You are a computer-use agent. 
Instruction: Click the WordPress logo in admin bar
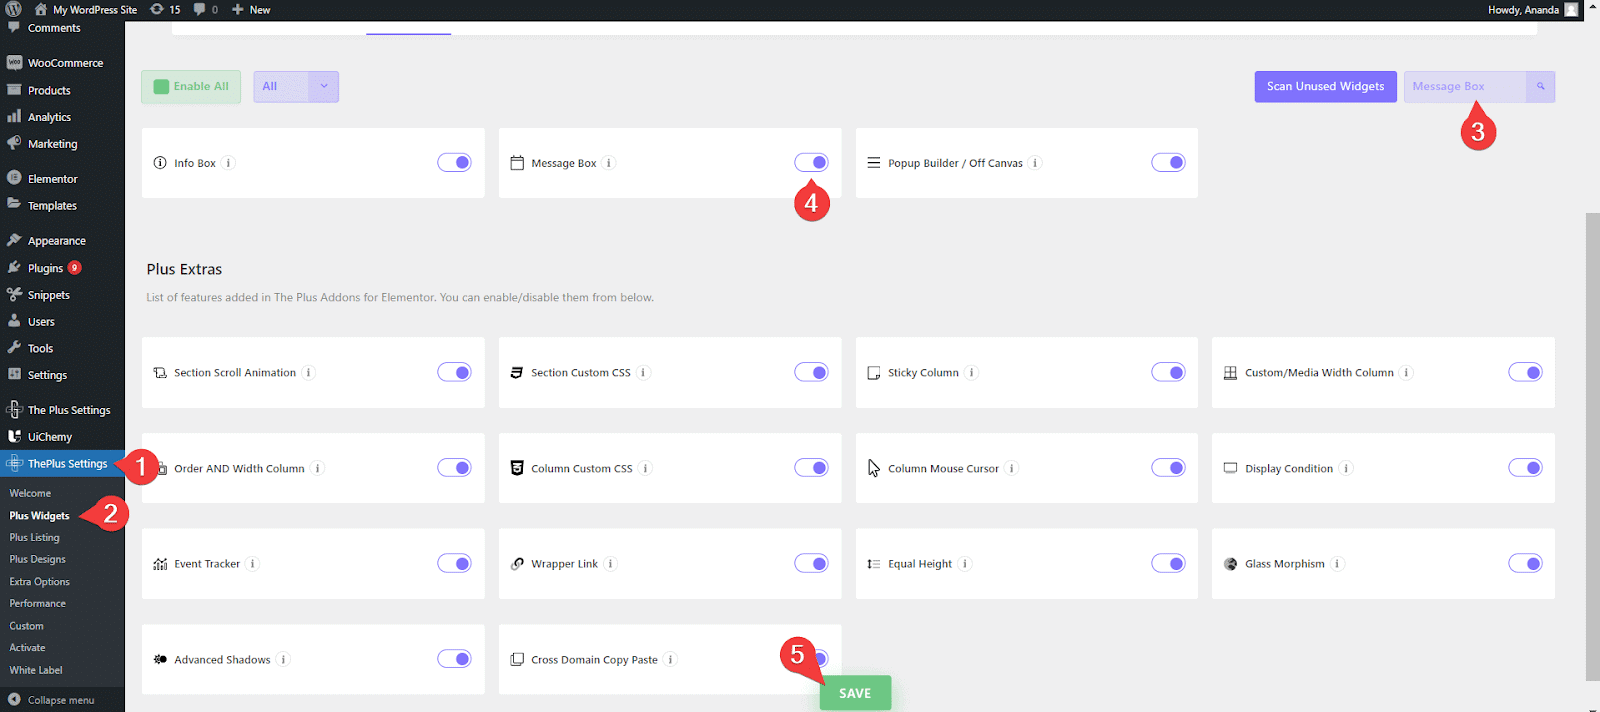point(13,9)
